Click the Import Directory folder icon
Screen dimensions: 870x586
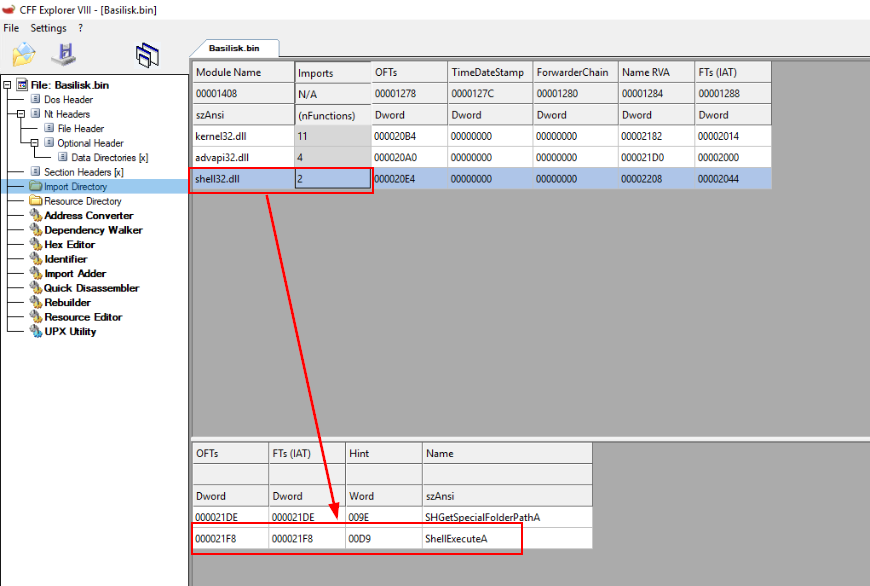point(36,186)
